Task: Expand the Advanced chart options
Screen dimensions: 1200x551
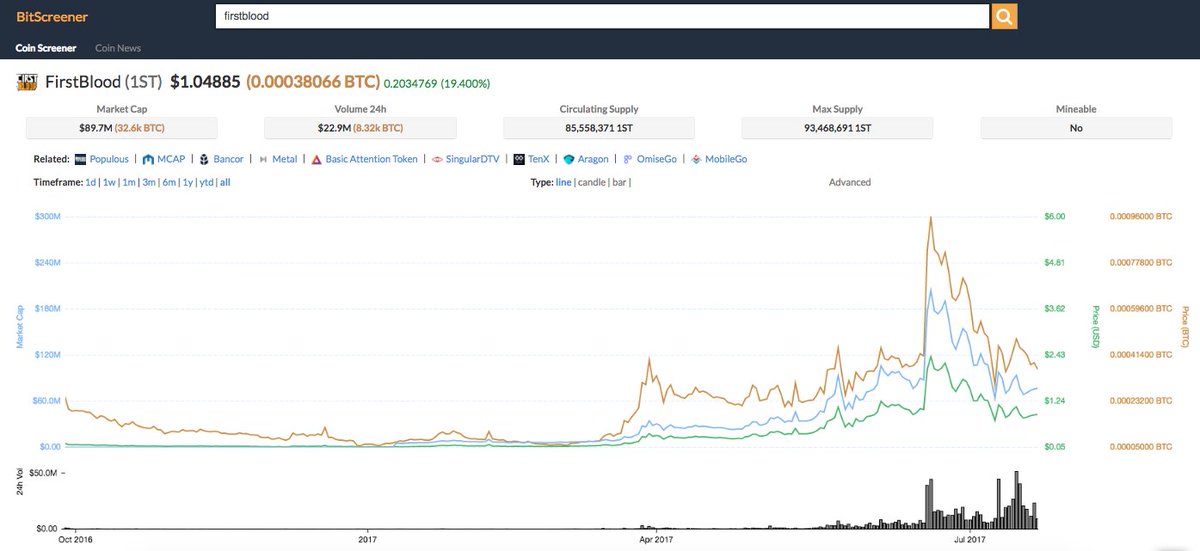Action: coord(850,183)
